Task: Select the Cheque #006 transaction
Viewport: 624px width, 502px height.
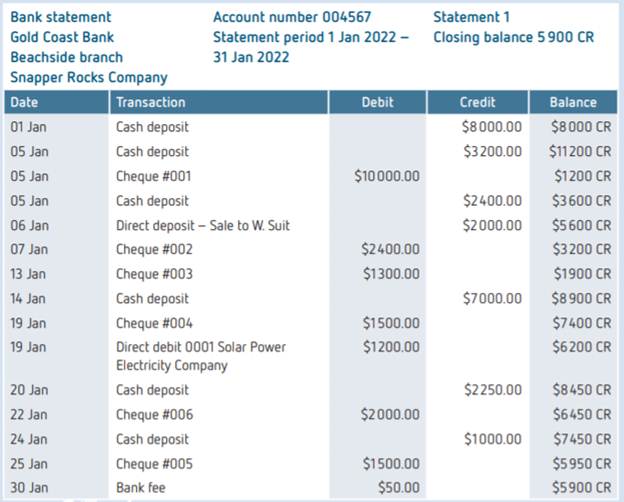Action: point(154,414)
